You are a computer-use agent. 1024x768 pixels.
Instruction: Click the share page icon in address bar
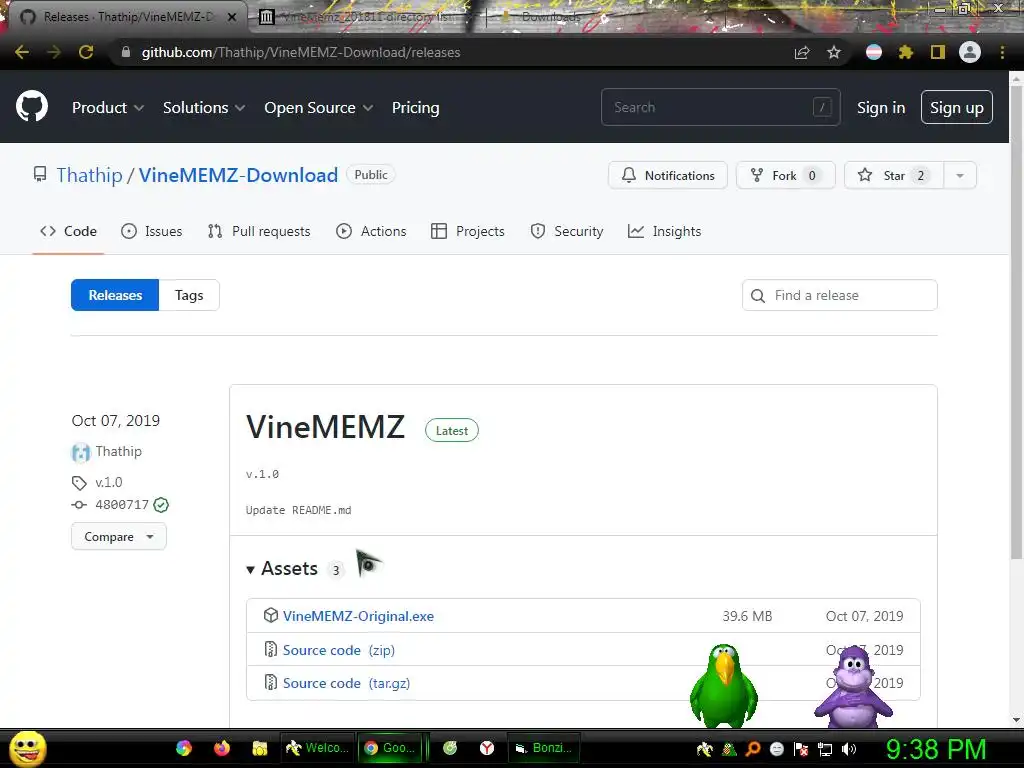(x=802, y=52)
